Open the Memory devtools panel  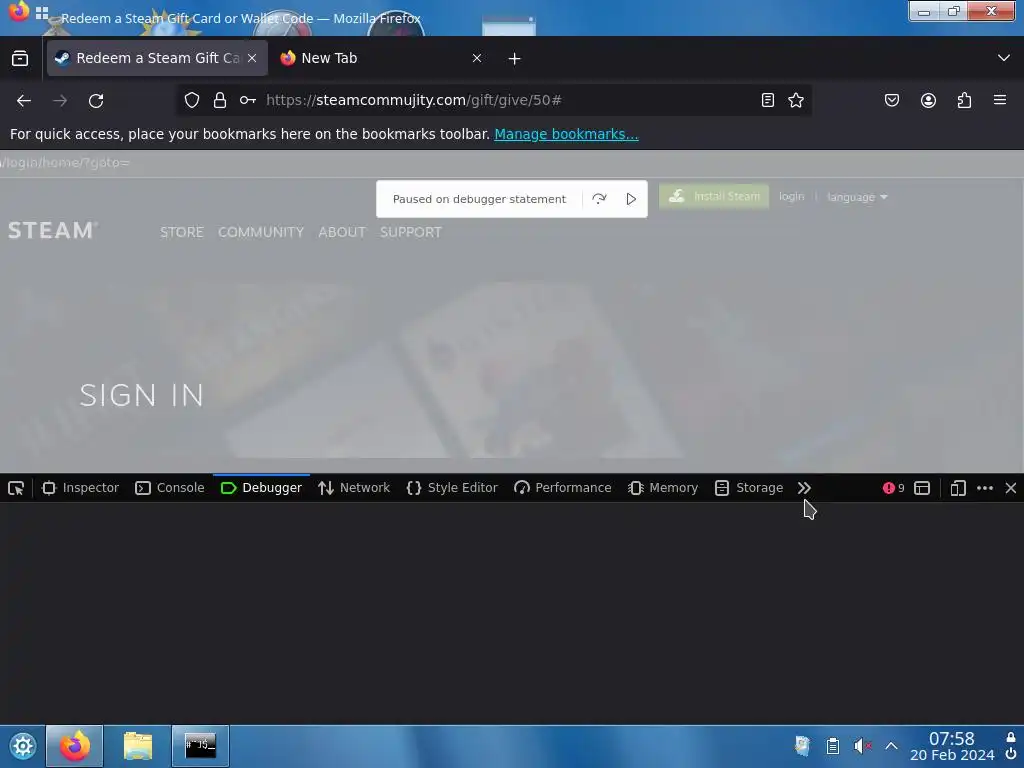pos(663,488)
